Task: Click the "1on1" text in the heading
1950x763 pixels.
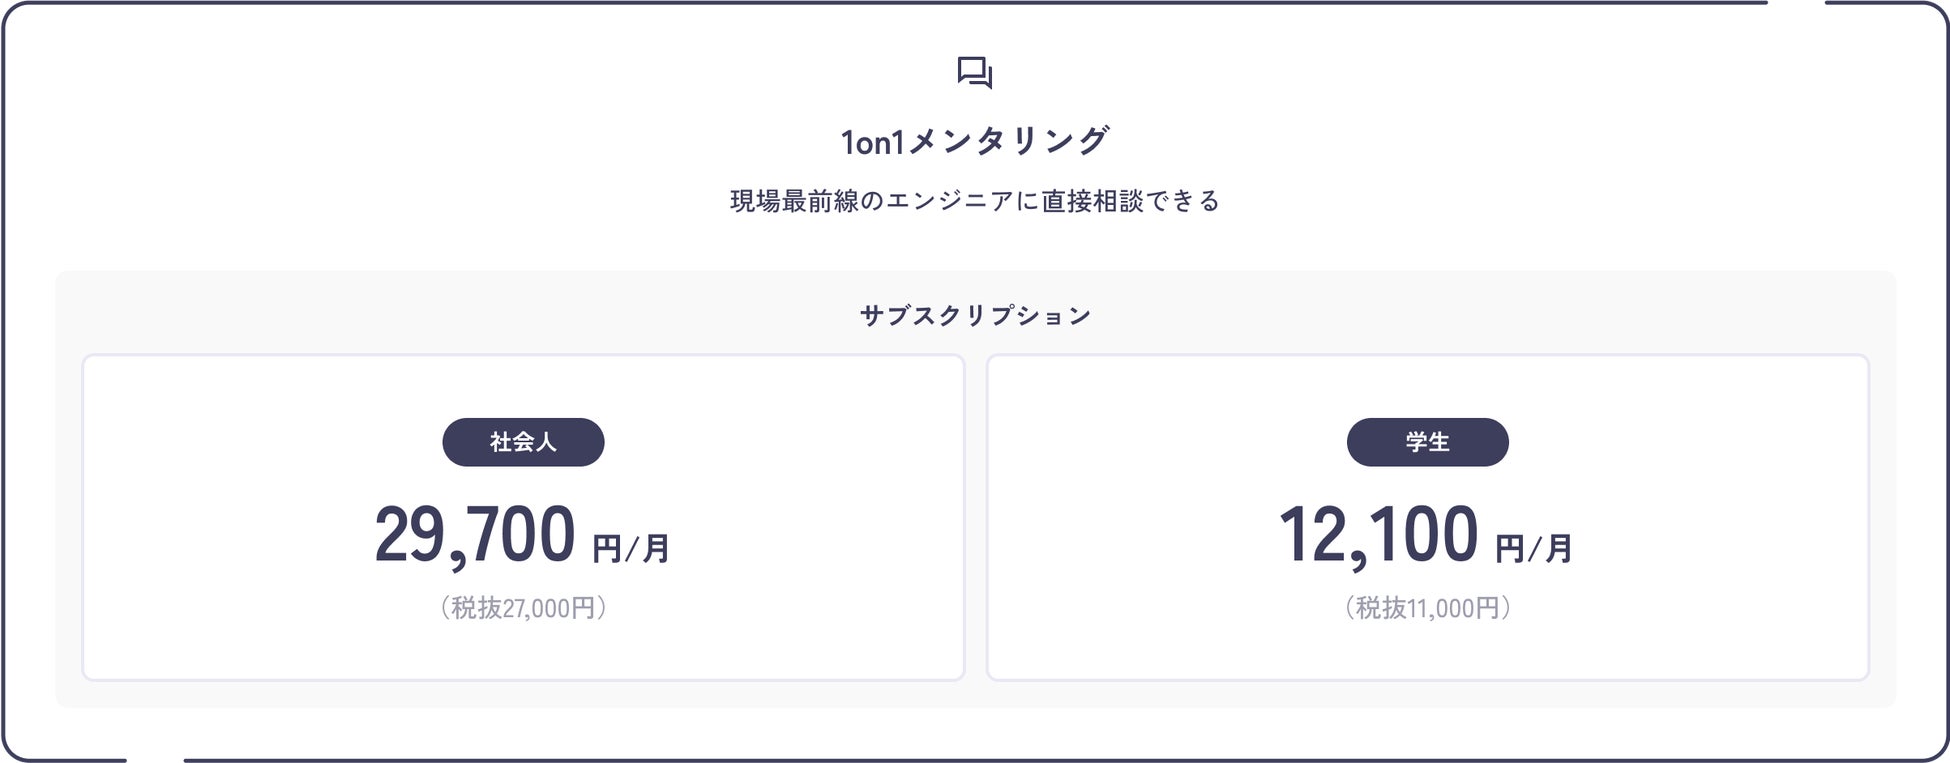Action: [872, 143]
